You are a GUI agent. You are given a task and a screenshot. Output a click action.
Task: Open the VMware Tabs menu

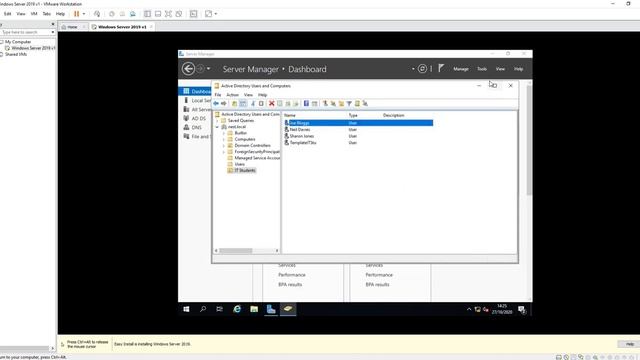[x=47, y=13]
